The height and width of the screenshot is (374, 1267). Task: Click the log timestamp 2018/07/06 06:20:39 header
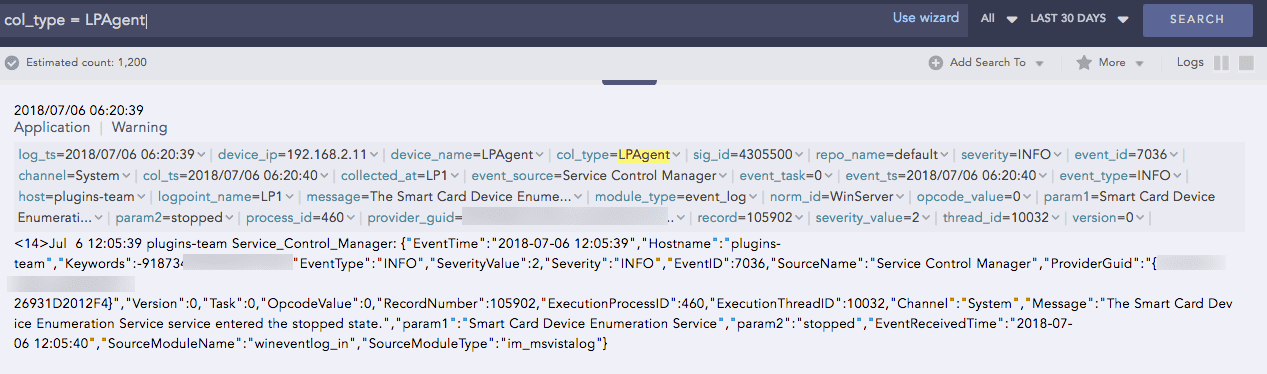pyautogui.click(x=79, y=110)
